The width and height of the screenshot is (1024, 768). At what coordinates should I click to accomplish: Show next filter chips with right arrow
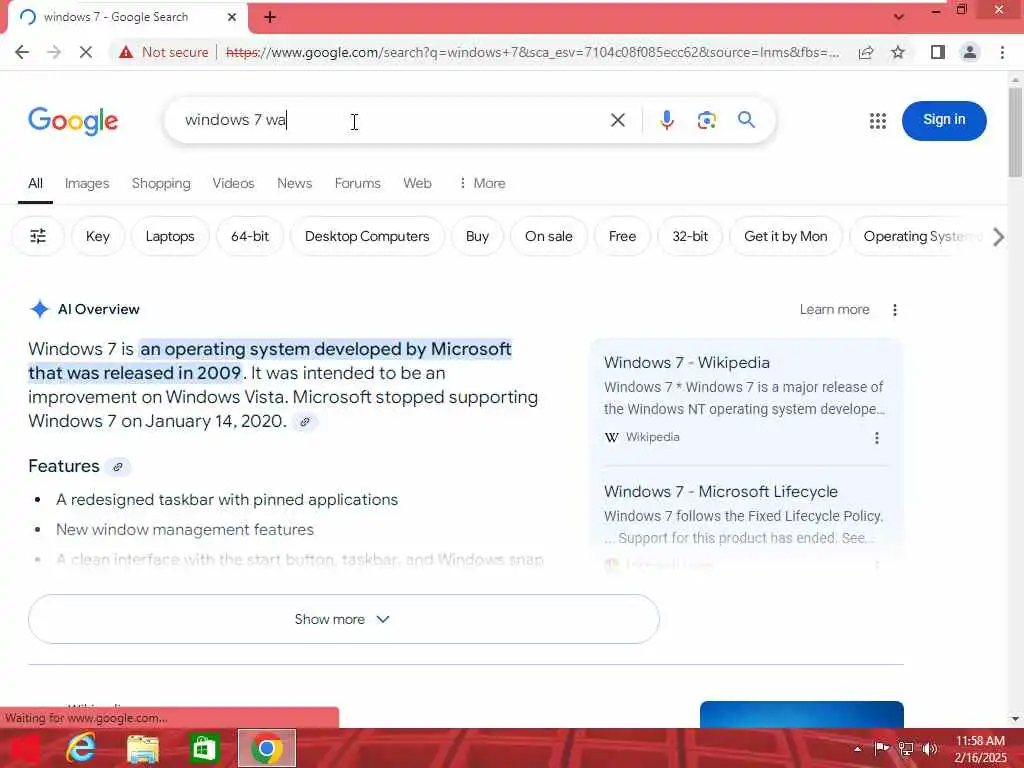tap(998, 237)
